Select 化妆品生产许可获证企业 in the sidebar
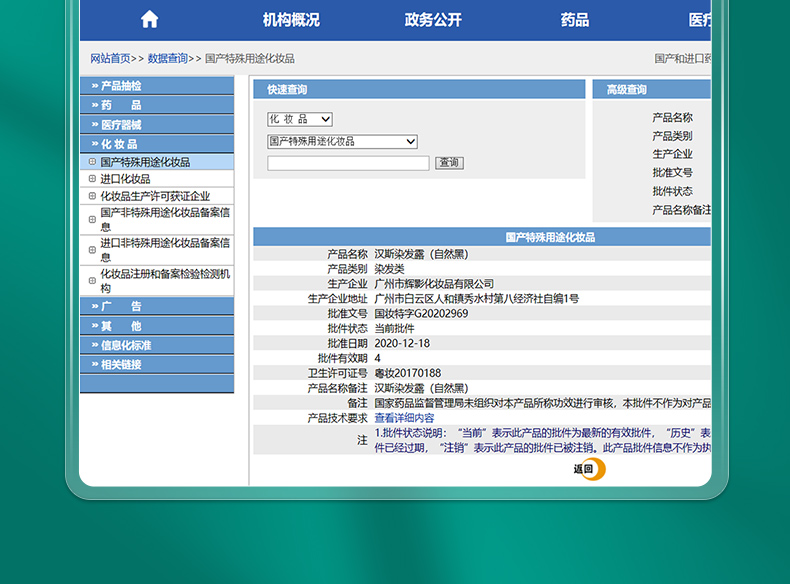Viewport: 790px width, 584px height. tap(155, 196)
